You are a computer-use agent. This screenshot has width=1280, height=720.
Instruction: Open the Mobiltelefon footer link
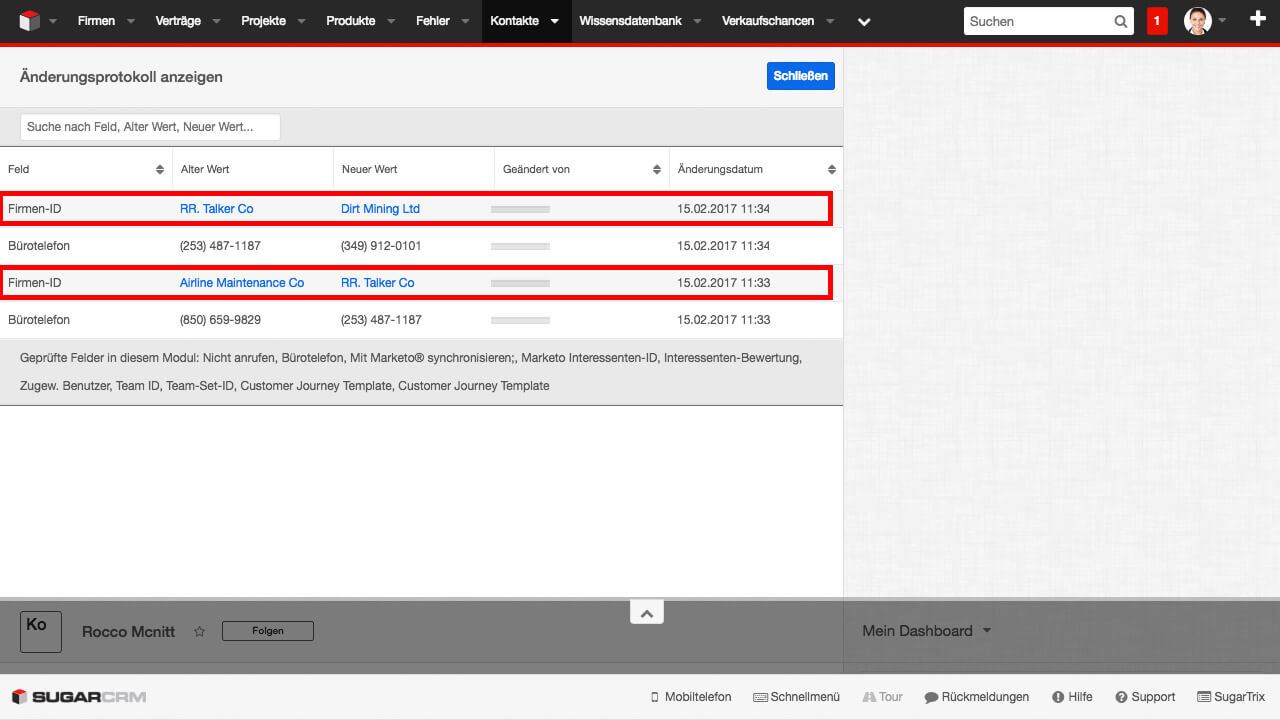[x=691, y=697]
